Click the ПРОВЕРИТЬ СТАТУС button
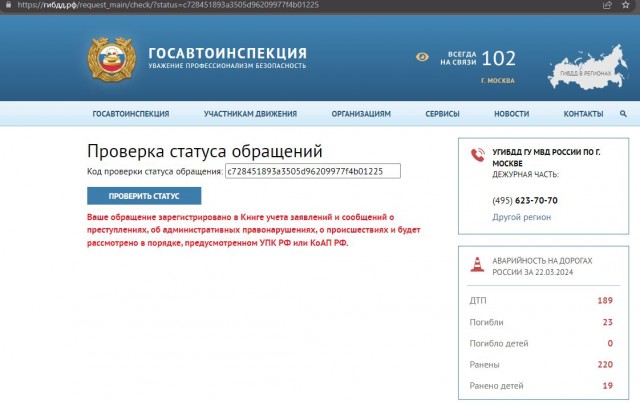640x403 pixels. click(x=144, y=196)
